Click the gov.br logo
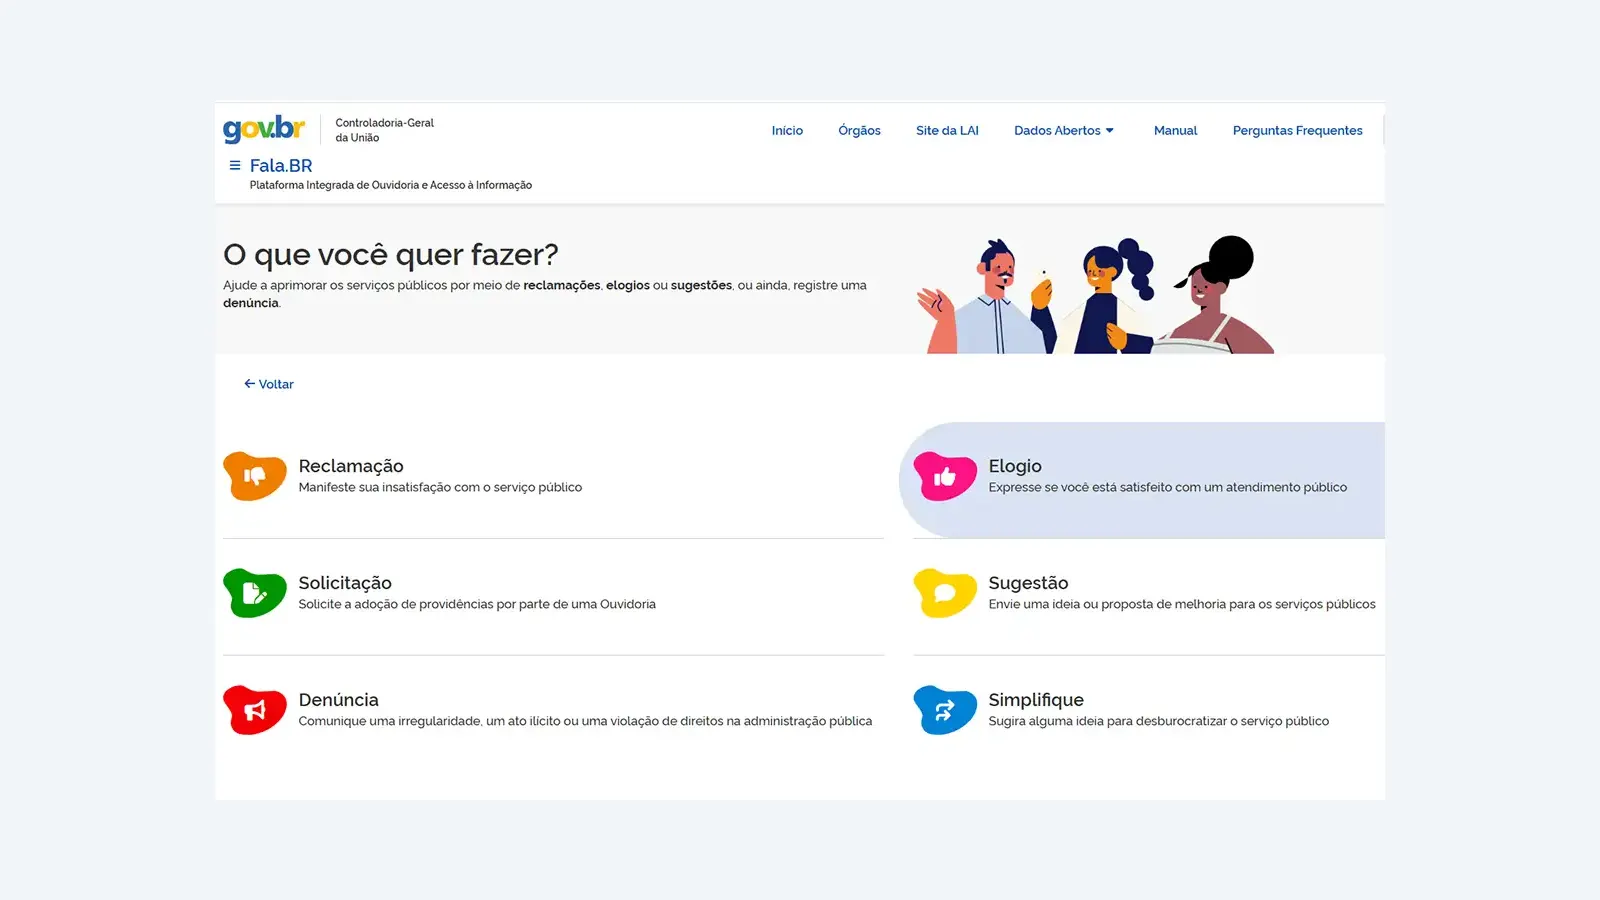The height and width of the screenshot is (900, 1600). pos(264,129)
